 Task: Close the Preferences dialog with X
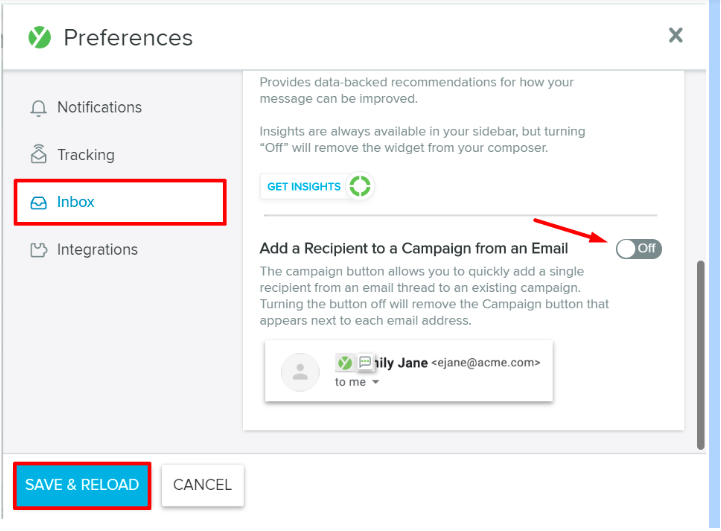coord(675,35)
